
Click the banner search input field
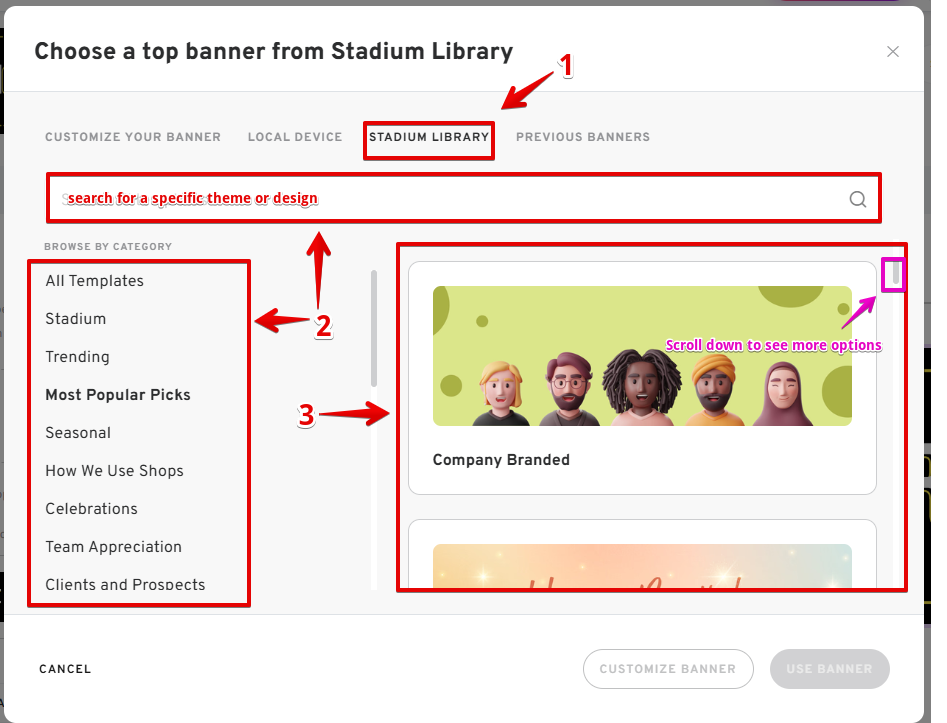450,199
